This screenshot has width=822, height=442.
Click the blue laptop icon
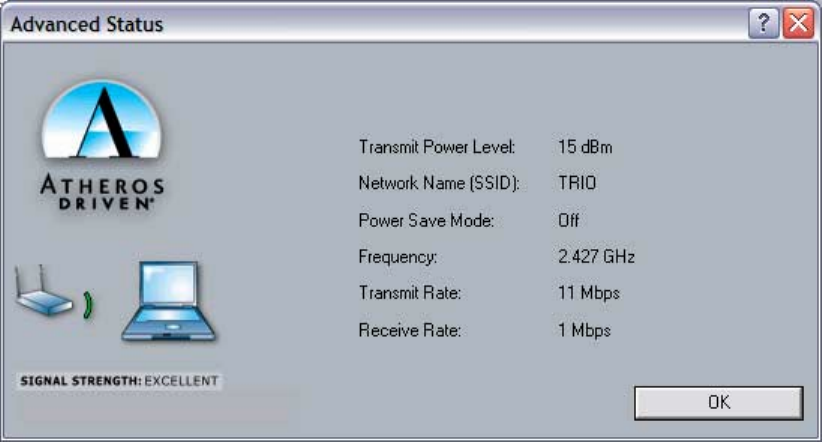click(168, 302)
